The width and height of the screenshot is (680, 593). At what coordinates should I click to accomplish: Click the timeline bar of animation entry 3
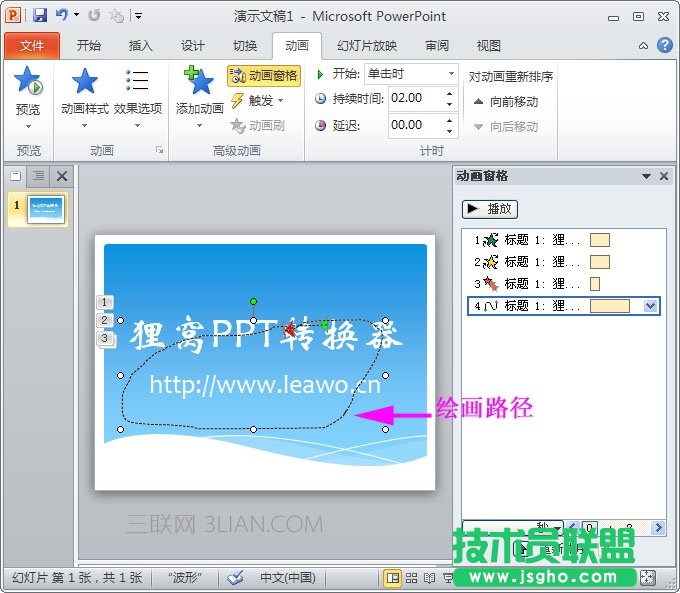click(595, 284)
